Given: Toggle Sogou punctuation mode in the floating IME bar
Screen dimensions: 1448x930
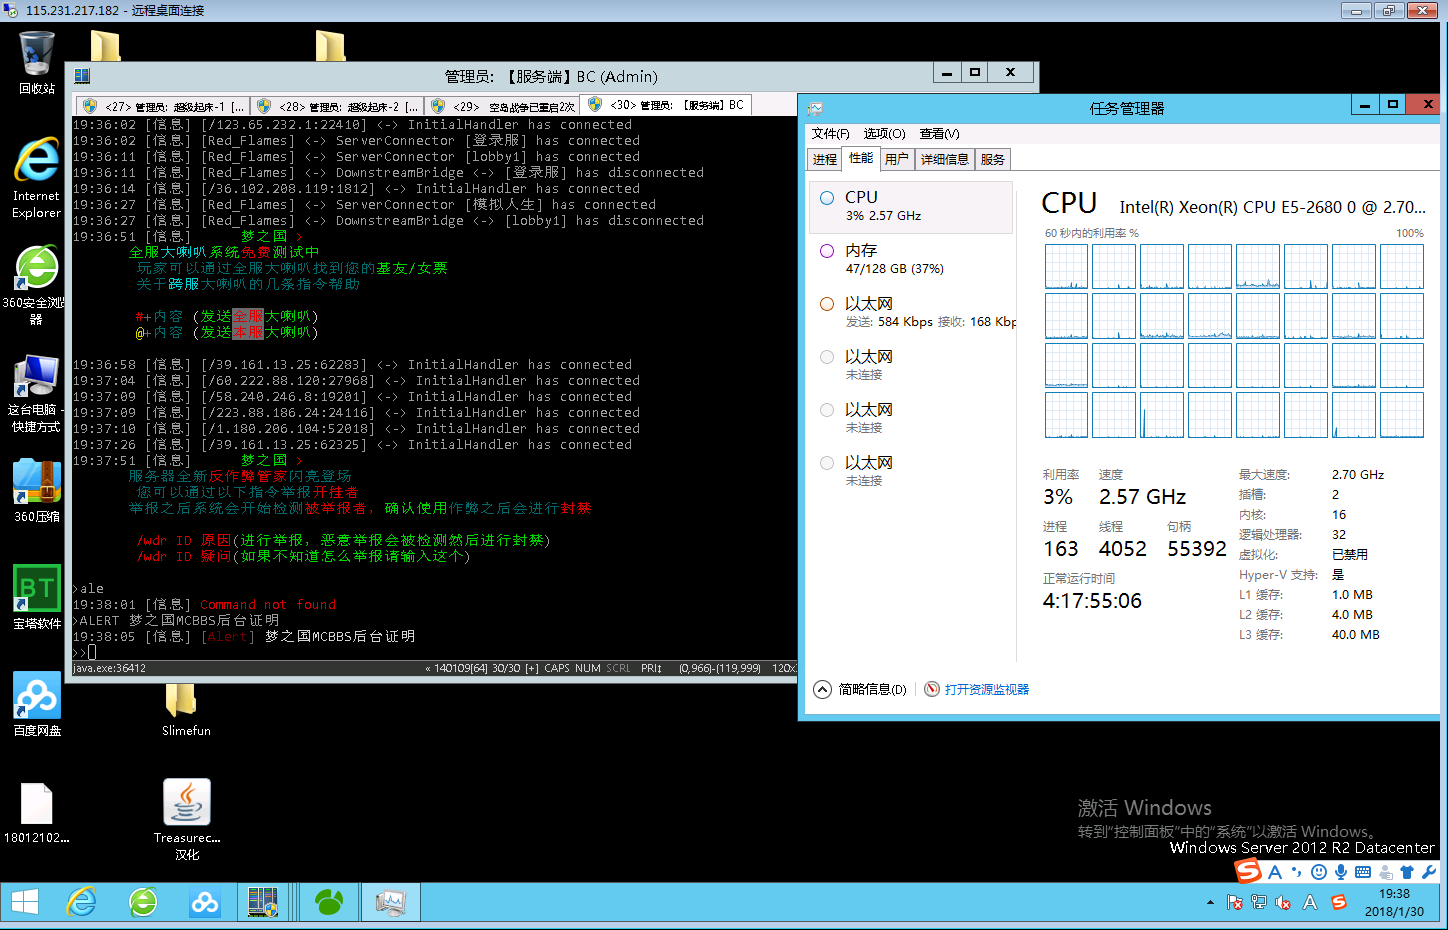Looking at the screenshot, I should [x=1297, y=872].
